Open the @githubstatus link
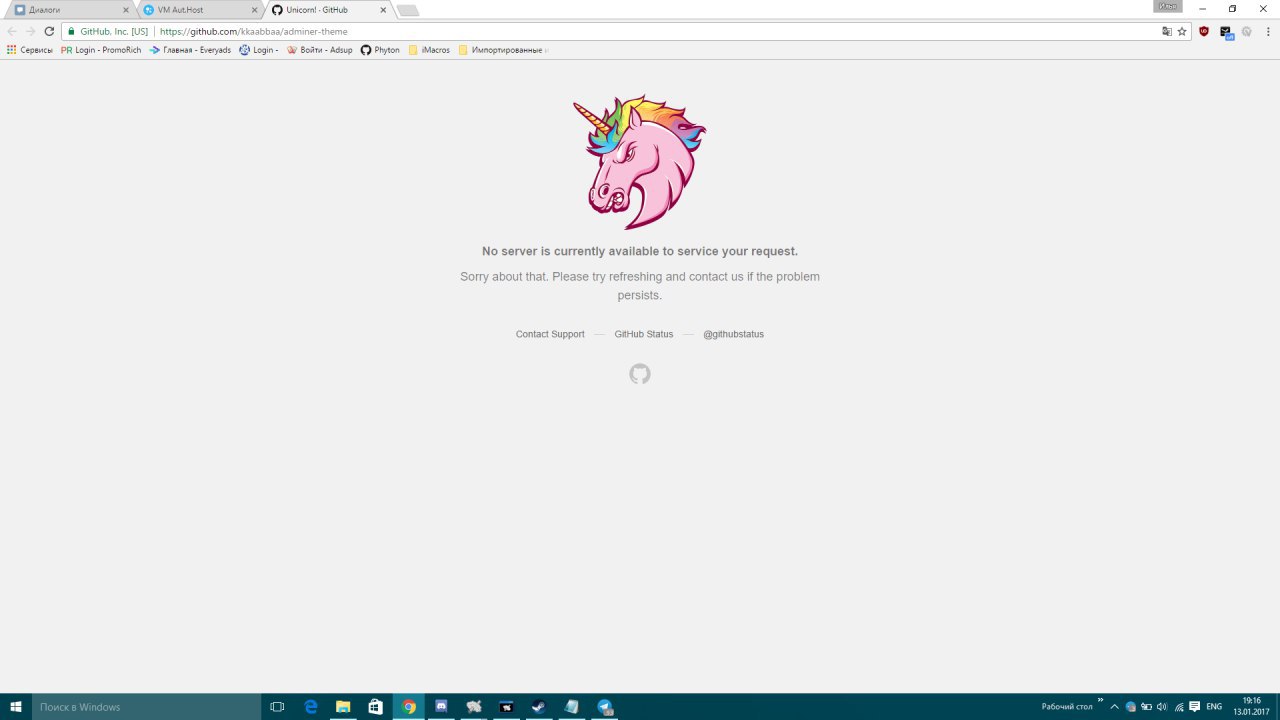Image resolution: width=1280 pixels, height=720 pixels. (733, 334)
